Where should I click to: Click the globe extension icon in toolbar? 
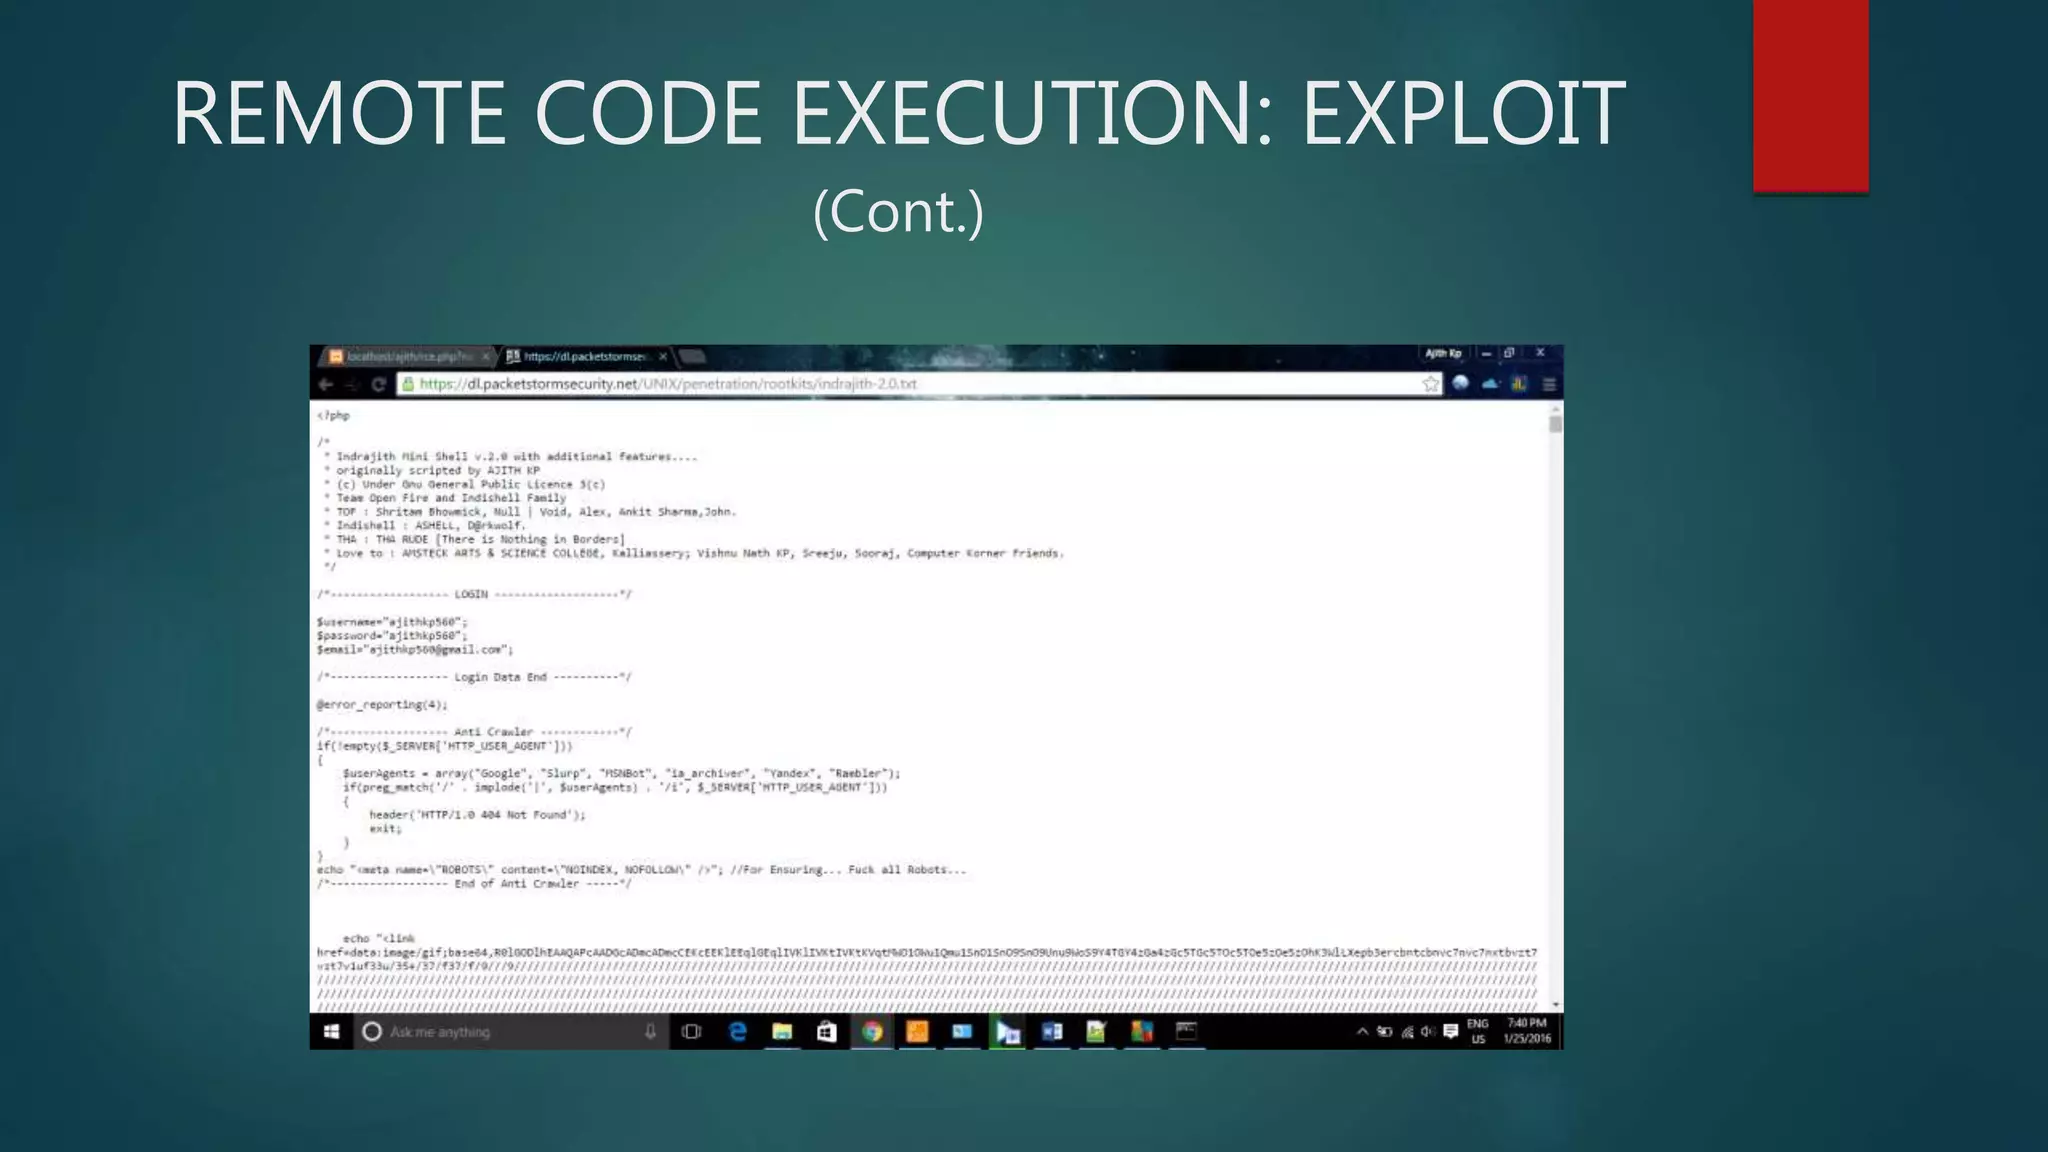1460,383
